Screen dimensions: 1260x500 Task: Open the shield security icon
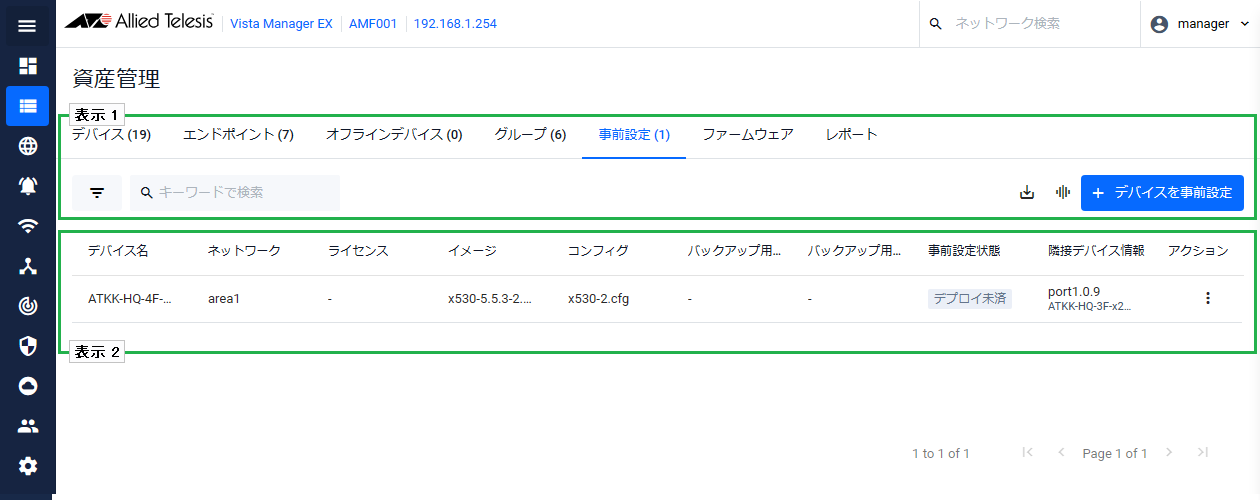click(x=27, y=346)
